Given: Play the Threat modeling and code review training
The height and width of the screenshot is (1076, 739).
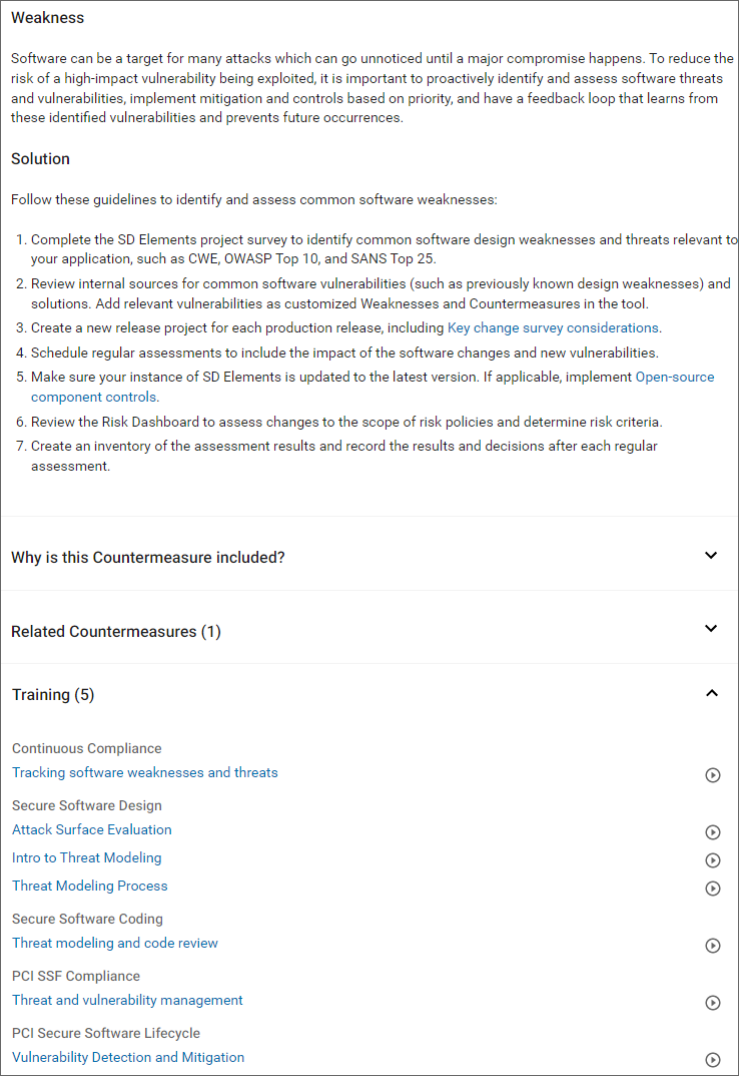Looking at the screenshot, I should pyautogui.click(x=713, y=944).
